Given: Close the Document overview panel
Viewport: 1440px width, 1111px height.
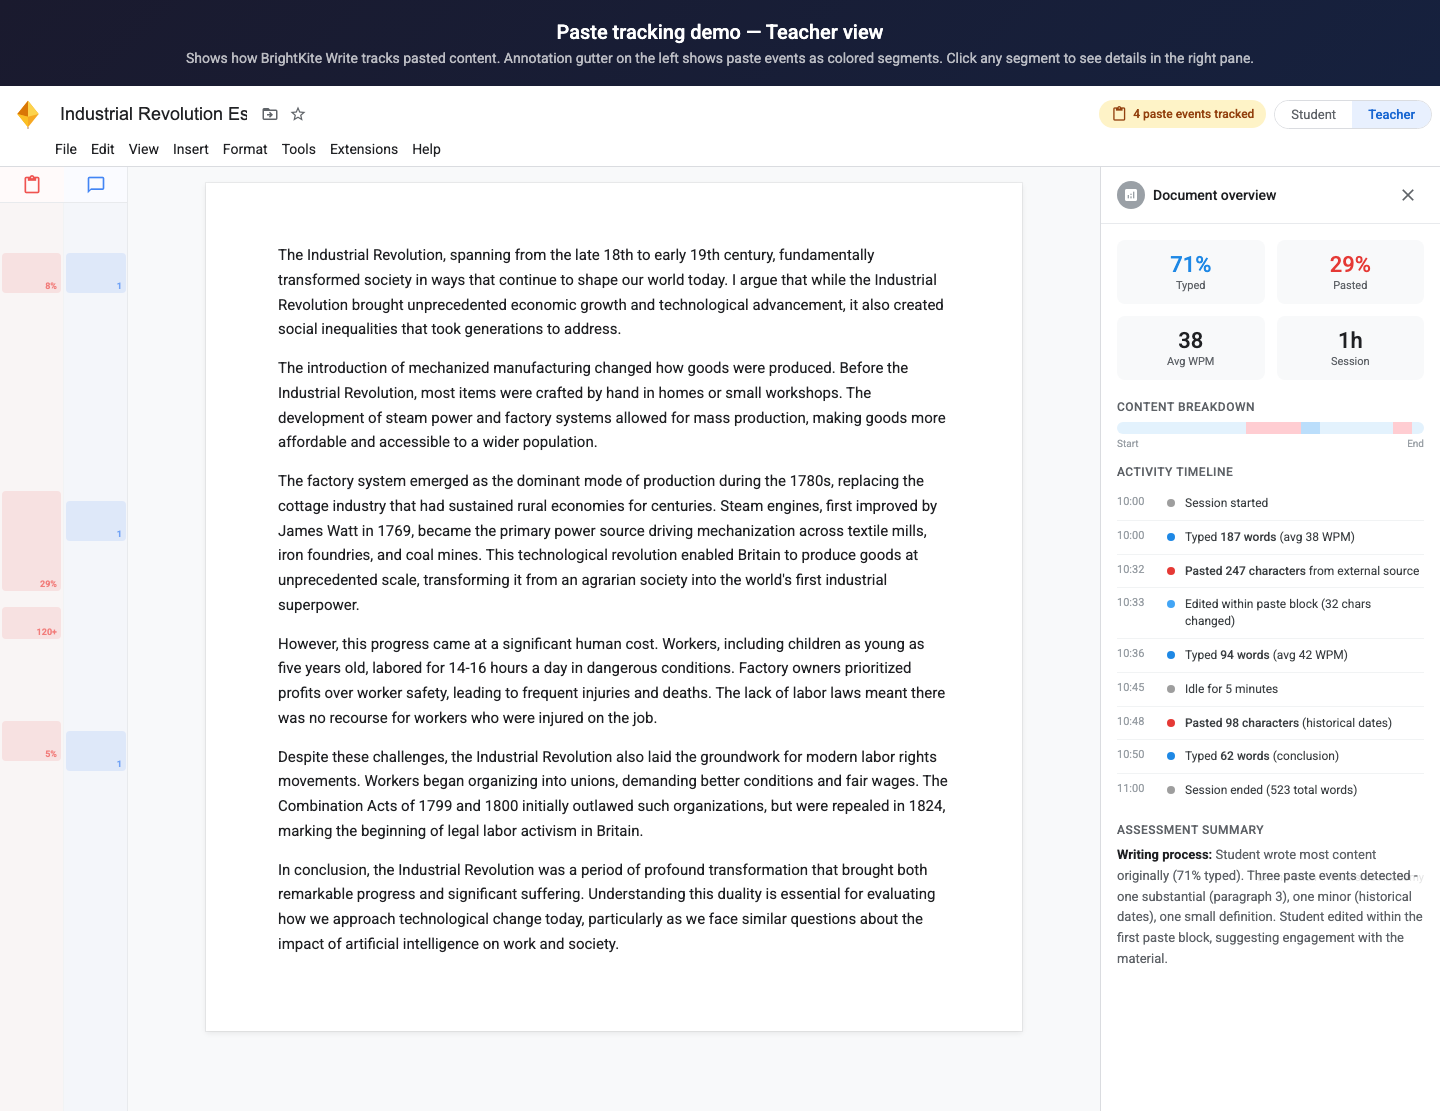Looking at the screenshot, I should pos(1408,195).
